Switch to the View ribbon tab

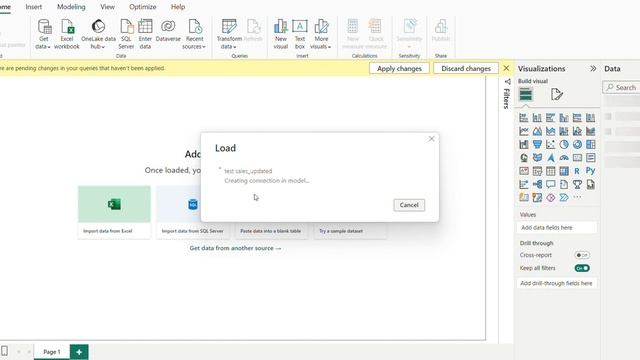pos(107,7)
